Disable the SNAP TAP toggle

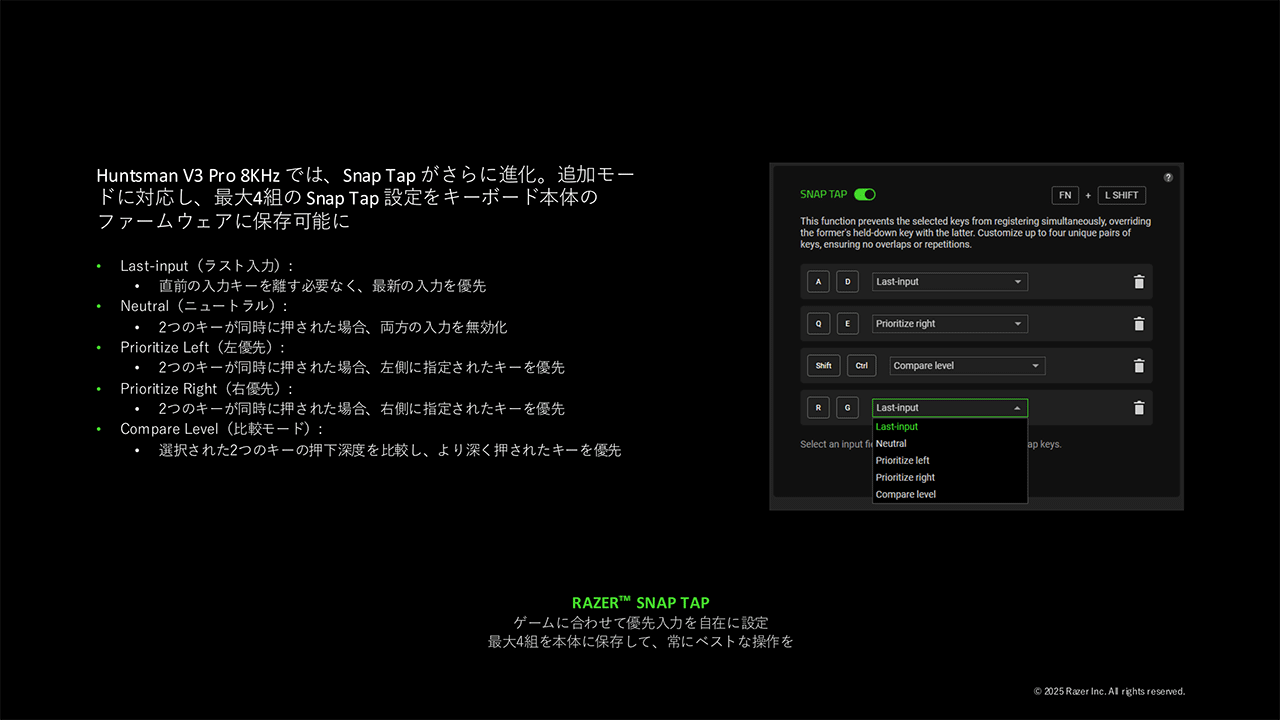(x=866, y=194)
